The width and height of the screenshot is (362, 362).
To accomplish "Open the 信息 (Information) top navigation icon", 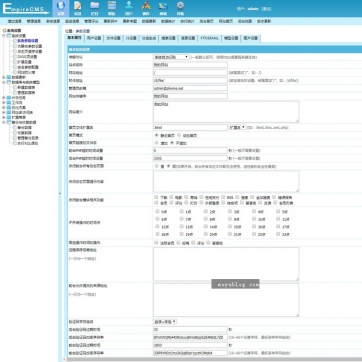I will [x=78, y=8].
